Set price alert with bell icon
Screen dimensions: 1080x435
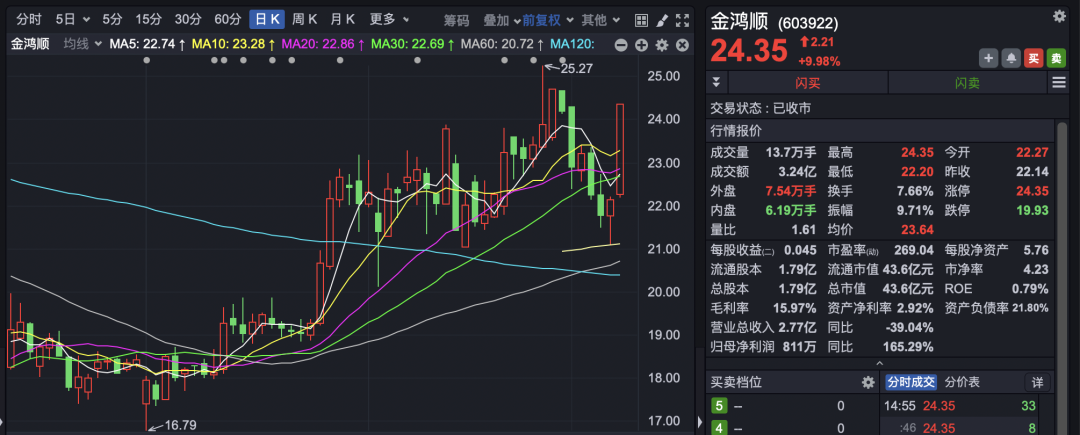click(1011, 59)
